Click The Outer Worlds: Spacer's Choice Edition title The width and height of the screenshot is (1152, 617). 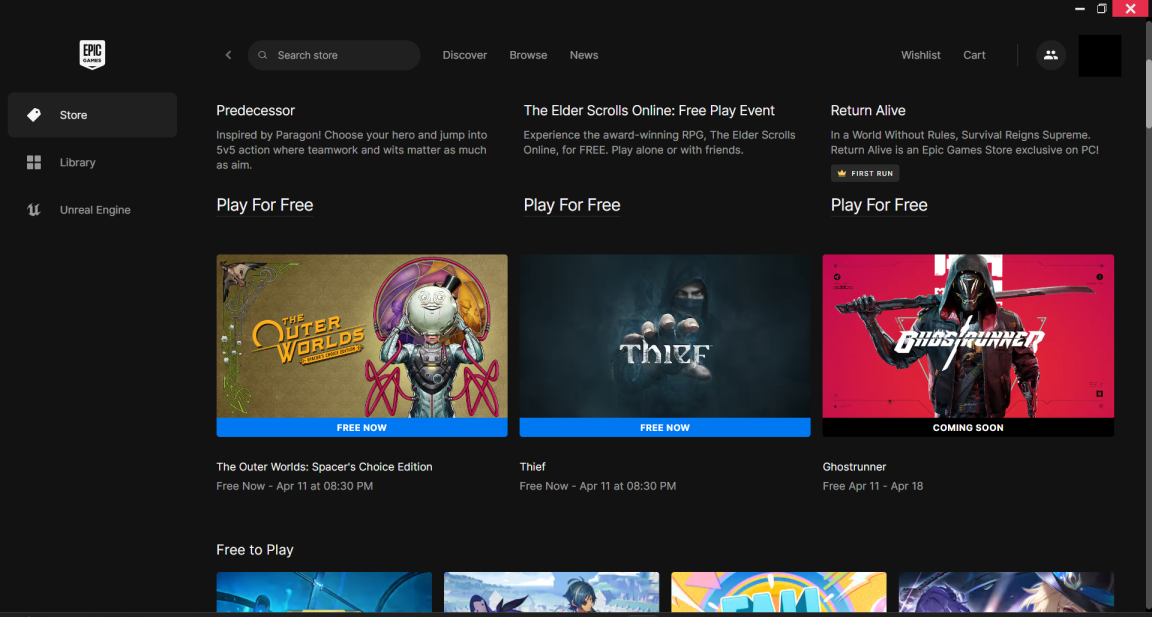click(324, 466)
